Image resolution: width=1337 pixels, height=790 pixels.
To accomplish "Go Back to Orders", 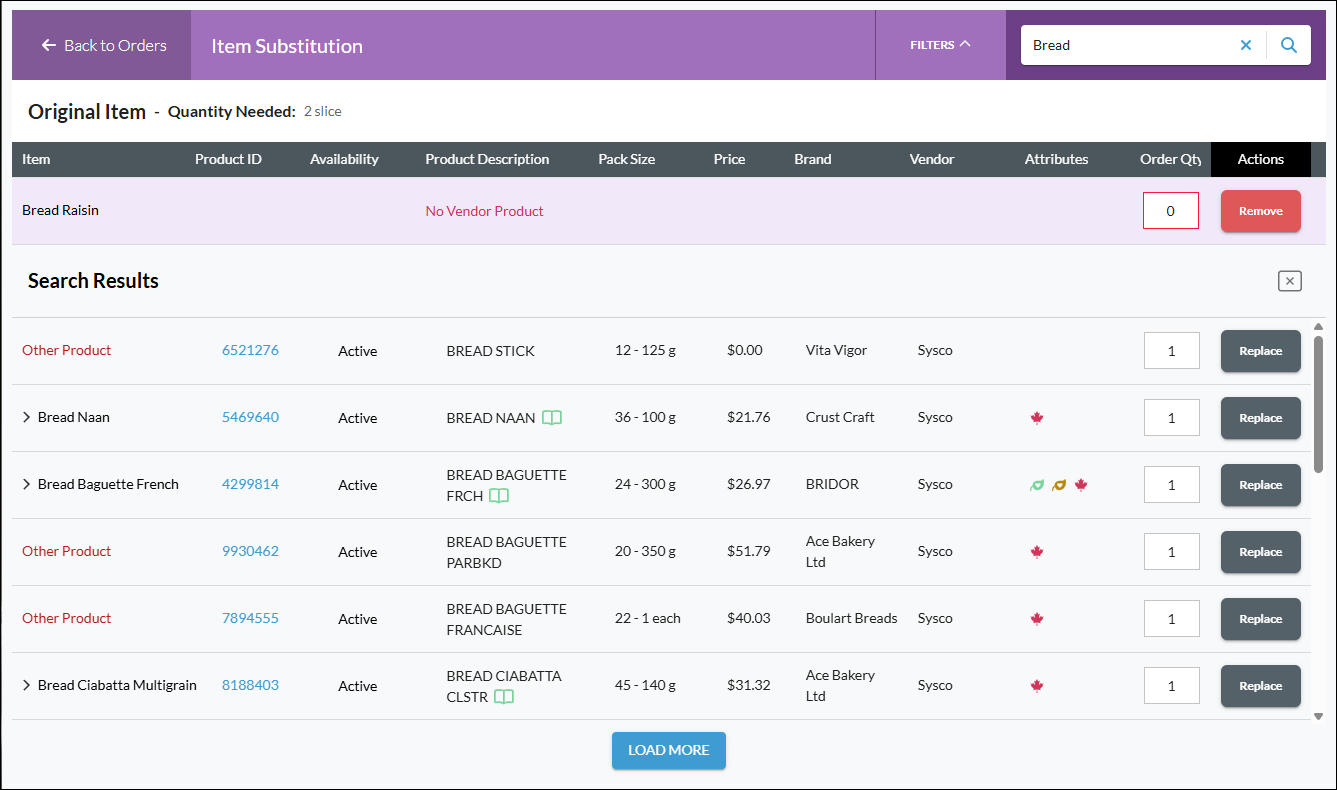I will [103, 46].
